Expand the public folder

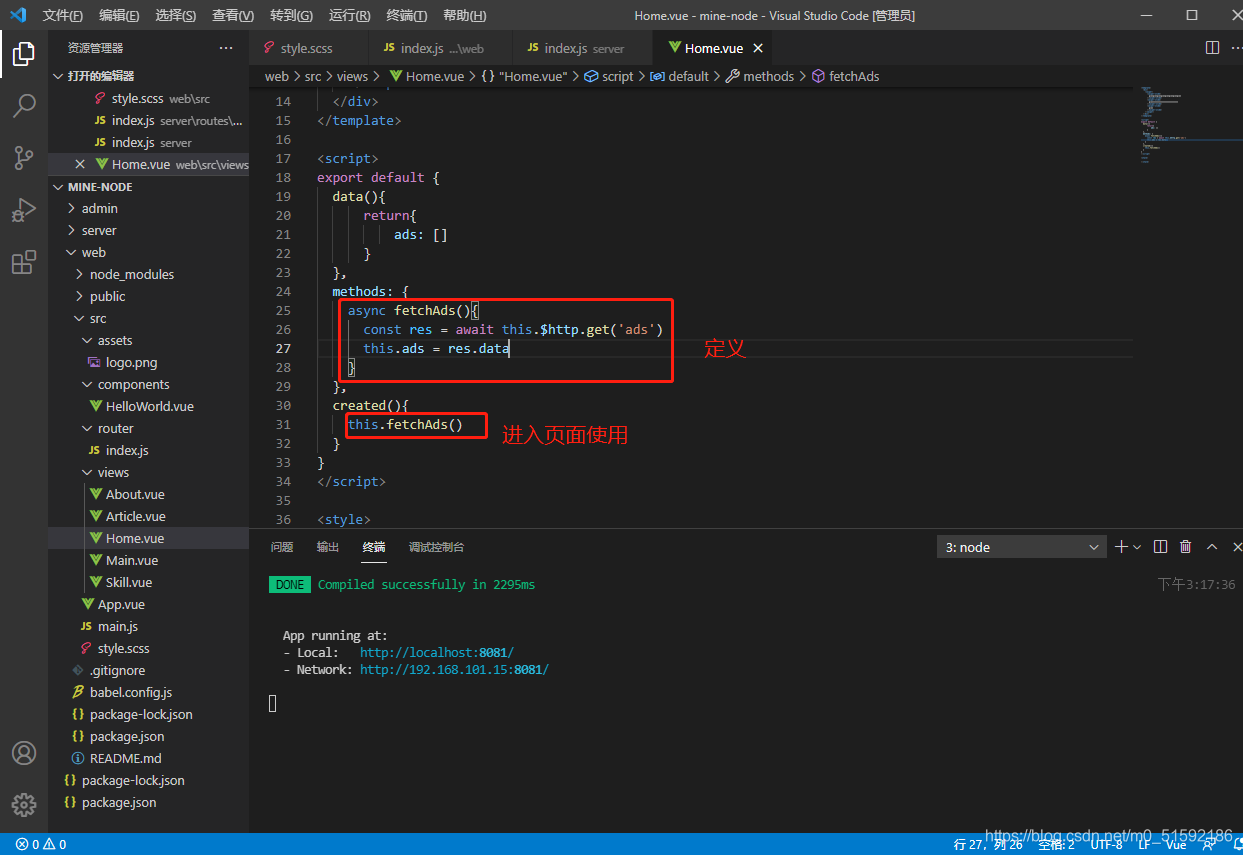click(x=148, y=296)
